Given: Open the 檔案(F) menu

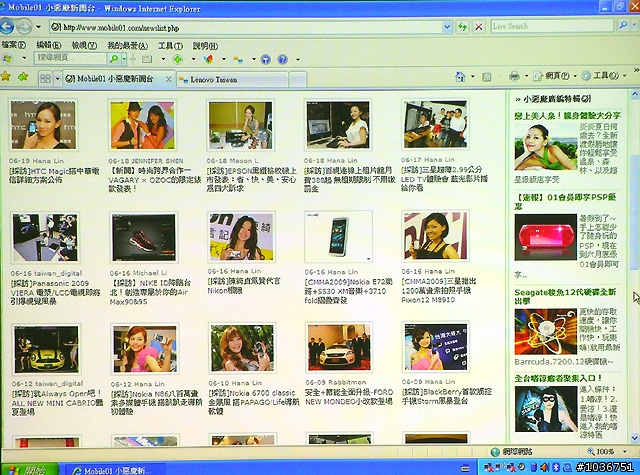Looking at the screenshot, I should point(13,45).
